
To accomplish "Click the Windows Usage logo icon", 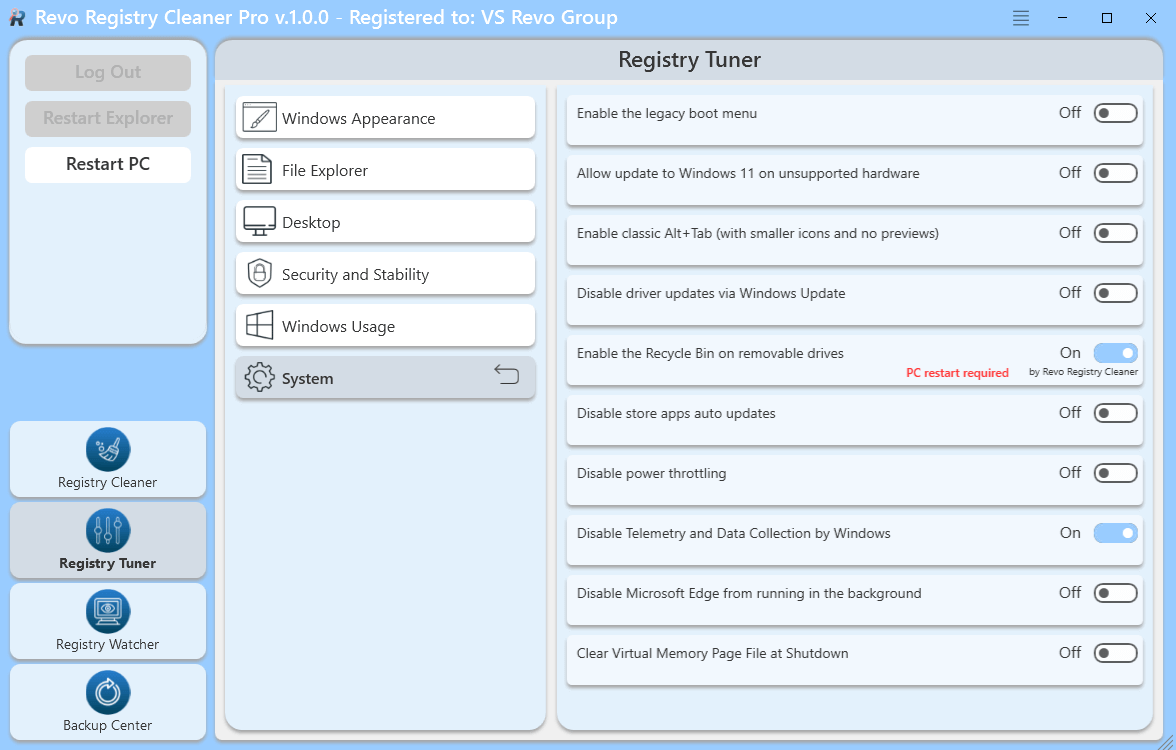I will click(259, 326).
